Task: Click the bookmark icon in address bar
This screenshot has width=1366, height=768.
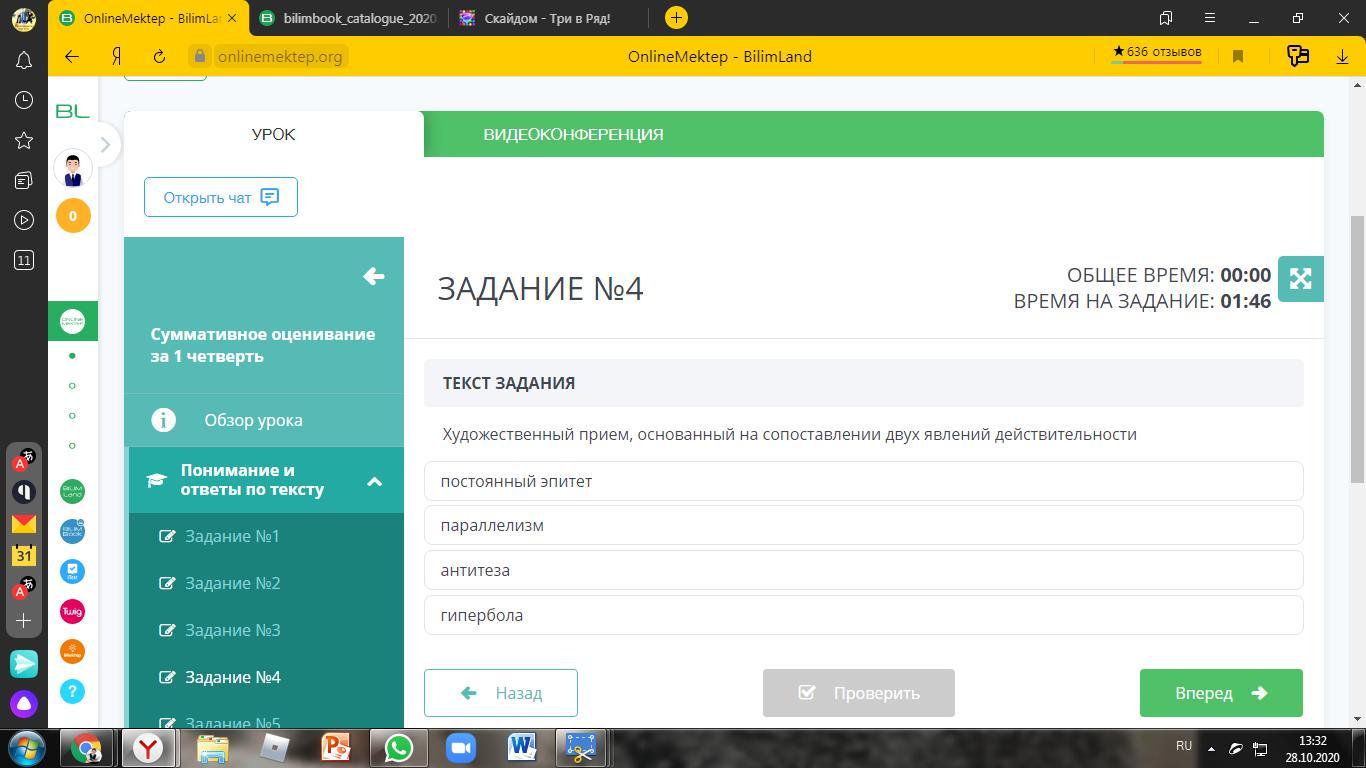Action: tap(1238, 57)
